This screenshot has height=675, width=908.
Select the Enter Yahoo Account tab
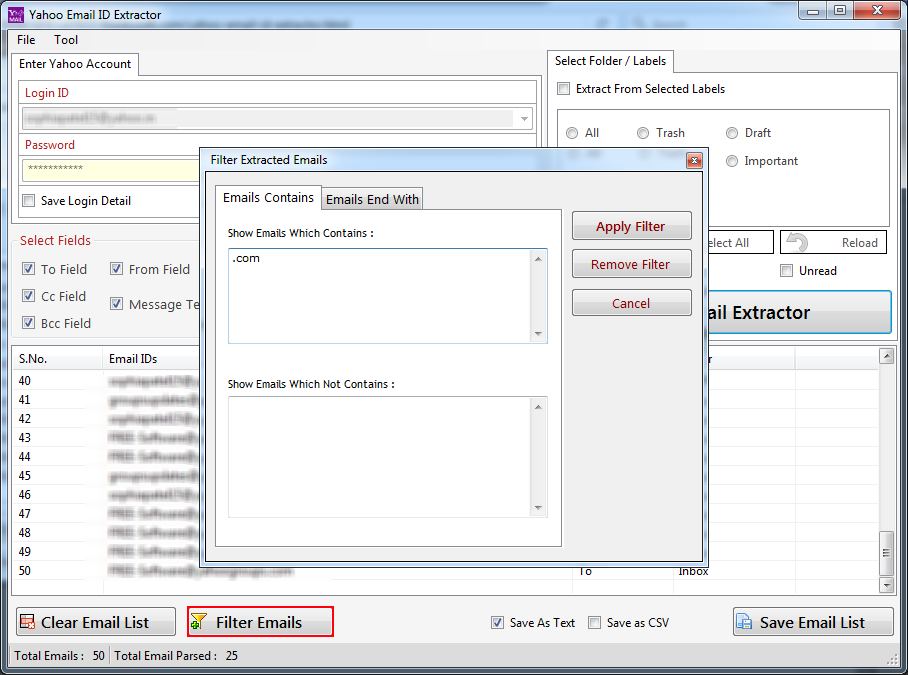75,64
